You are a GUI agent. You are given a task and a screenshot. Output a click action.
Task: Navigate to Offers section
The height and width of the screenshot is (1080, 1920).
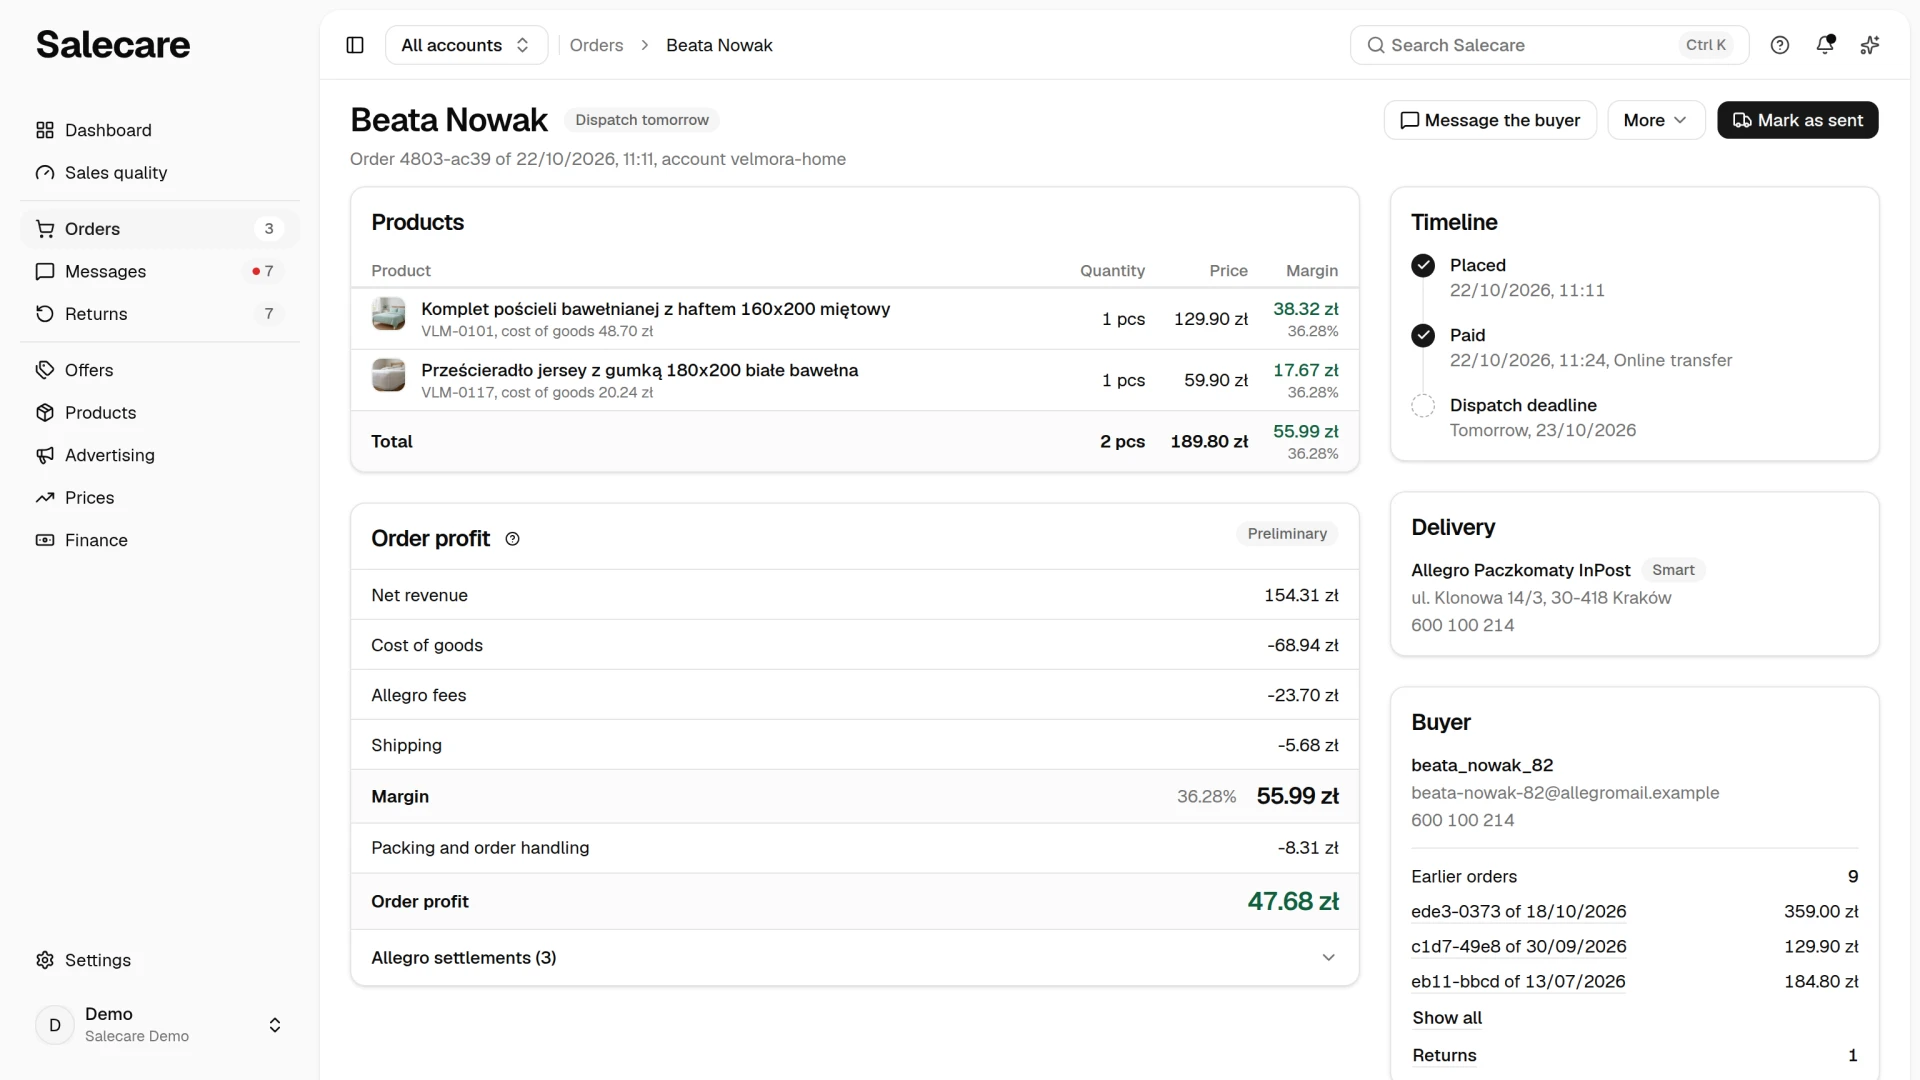point(160,370)
